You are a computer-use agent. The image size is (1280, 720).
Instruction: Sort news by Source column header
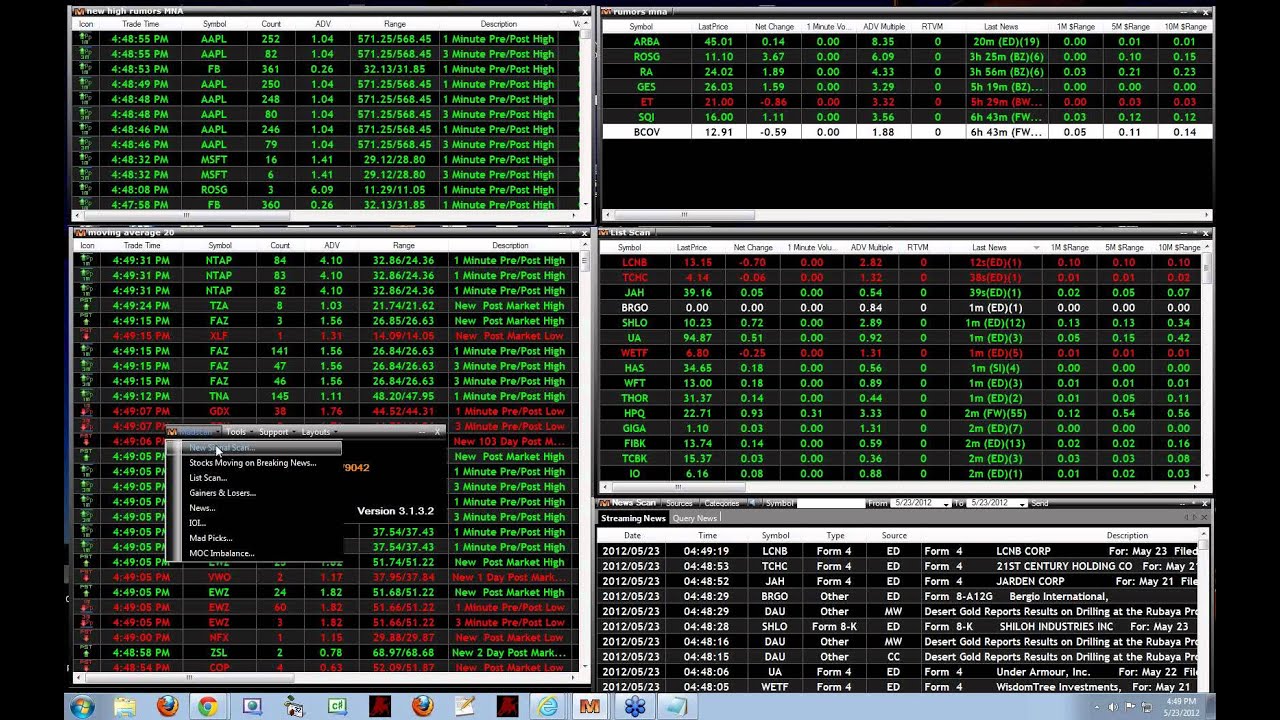point(894,535)
